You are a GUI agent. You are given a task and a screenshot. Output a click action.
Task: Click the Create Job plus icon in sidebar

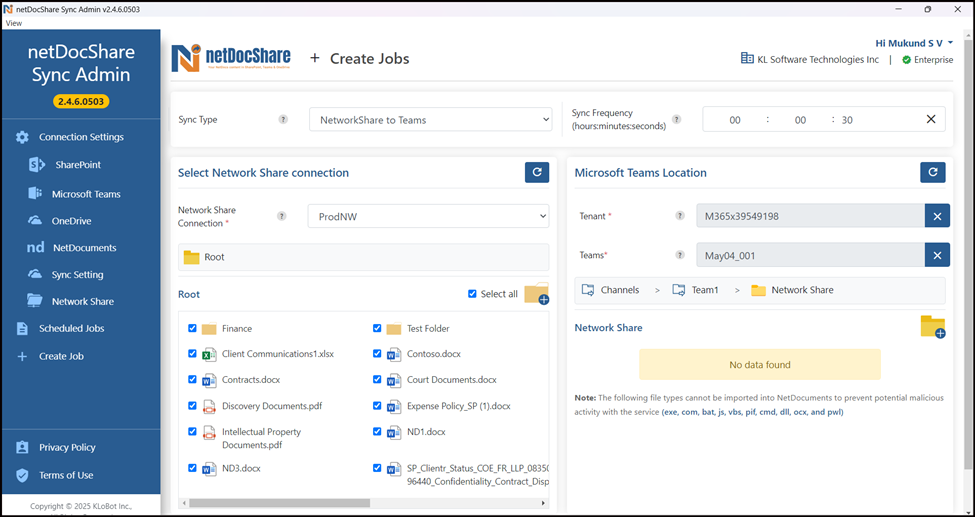coord(22,356)
